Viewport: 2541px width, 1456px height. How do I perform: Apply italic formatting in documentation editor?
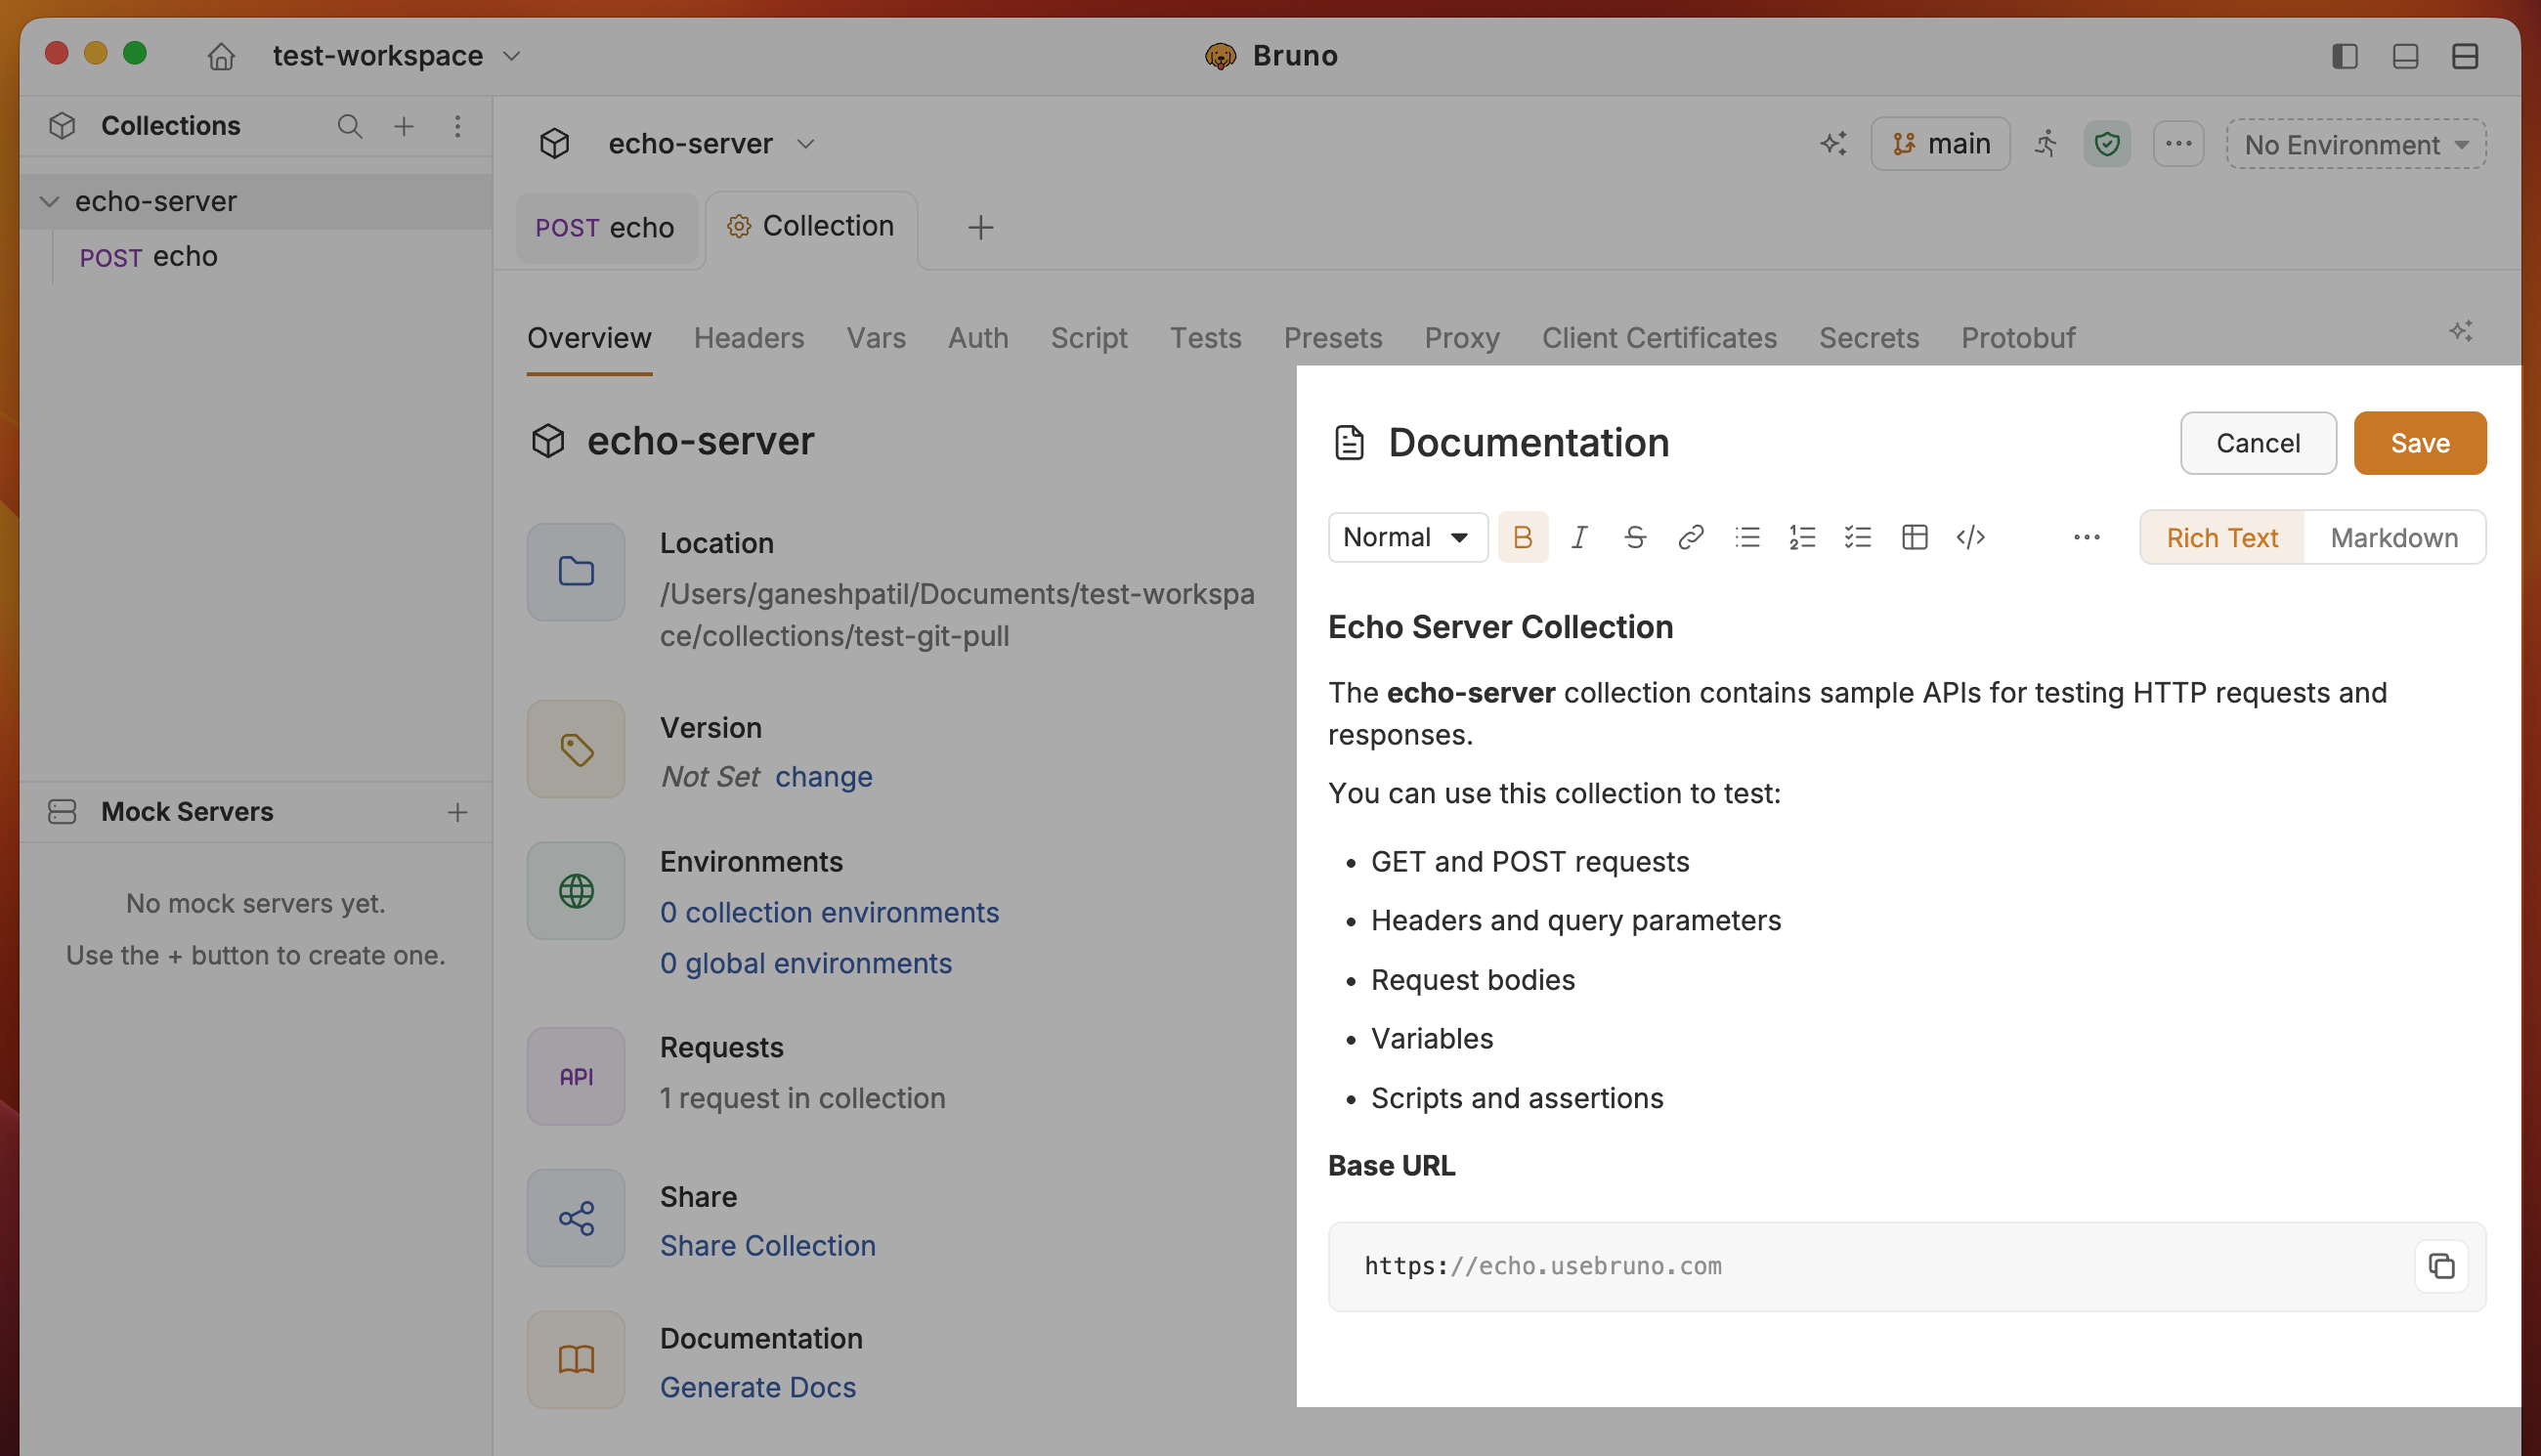(x=1579, y=538)
